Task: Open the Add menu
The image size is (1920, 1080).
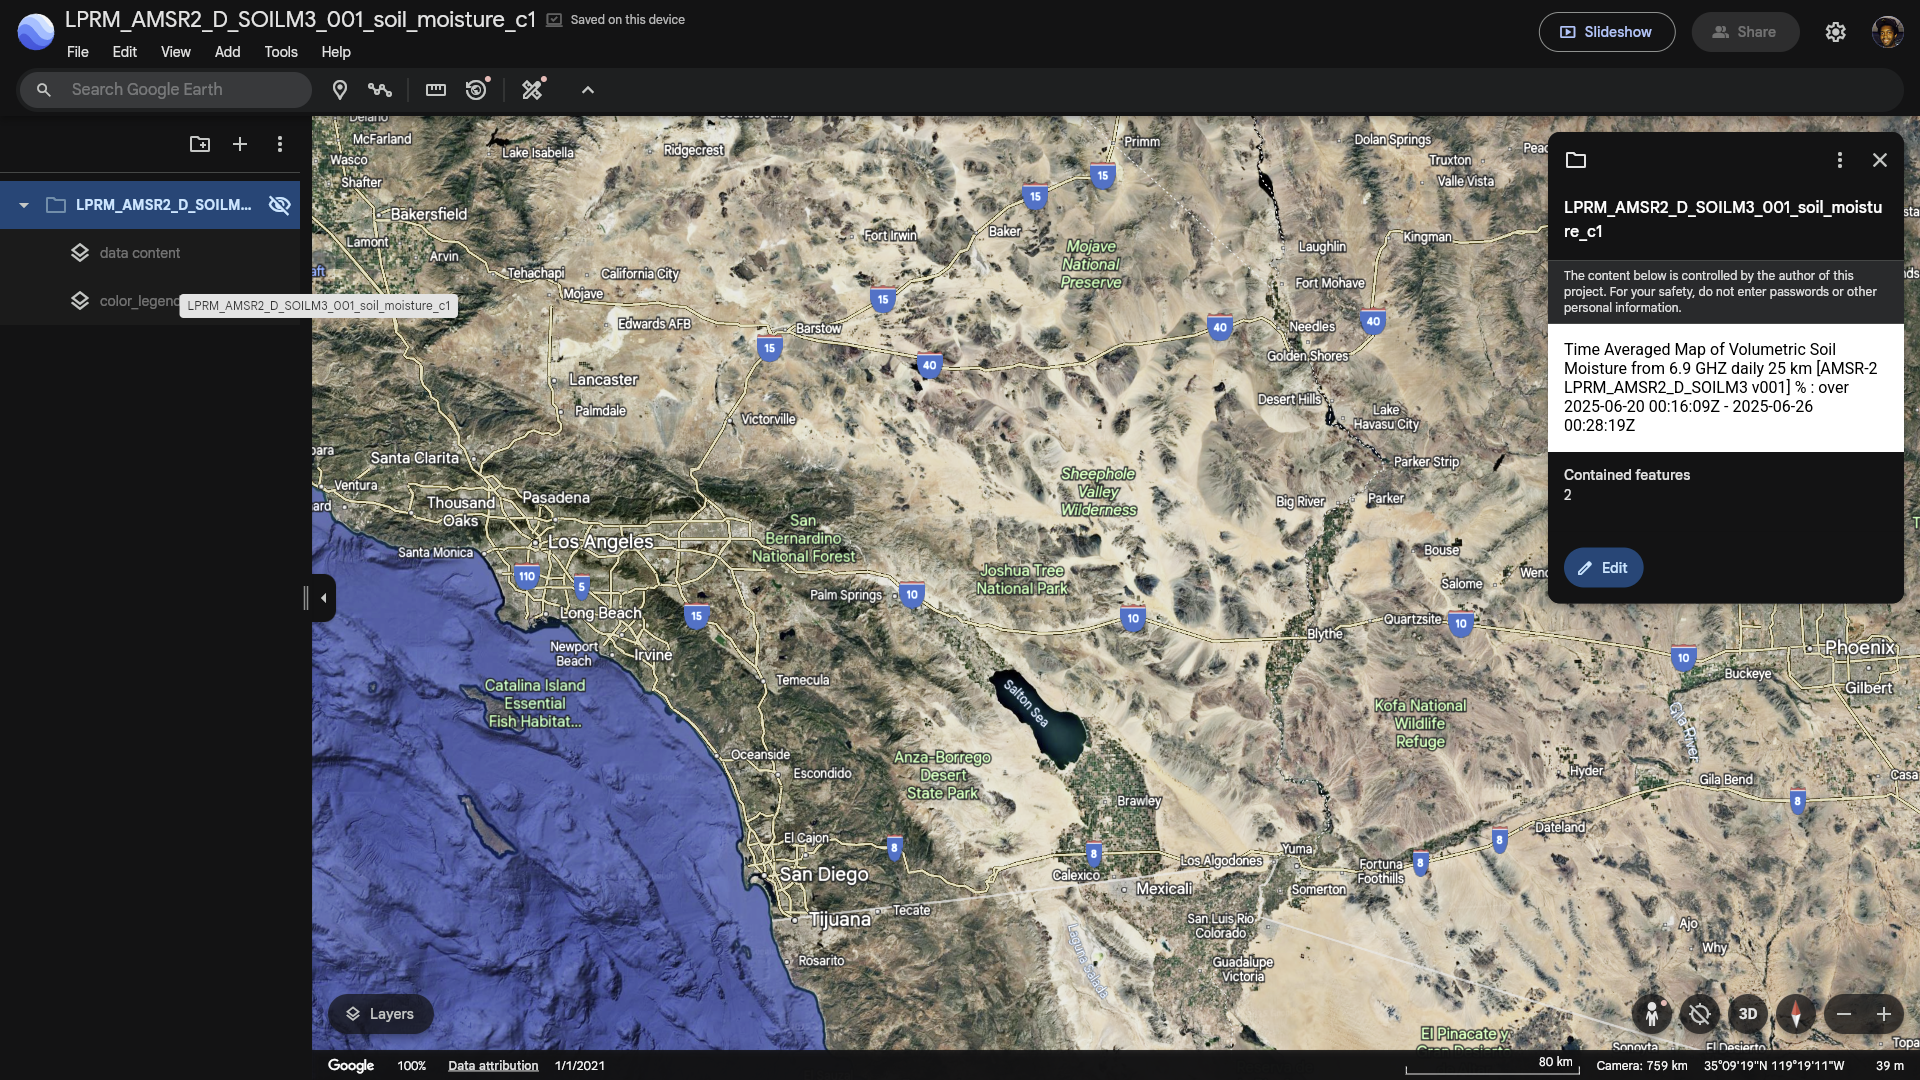Action: 227,52
